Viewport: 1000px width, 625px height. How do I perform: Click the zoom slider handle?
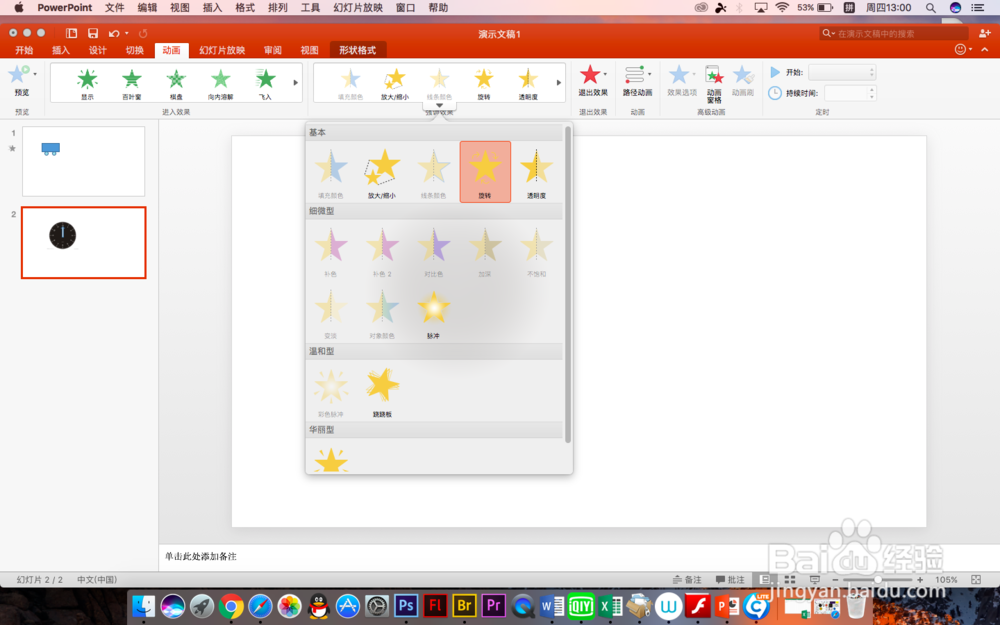(x=878, y=580)
